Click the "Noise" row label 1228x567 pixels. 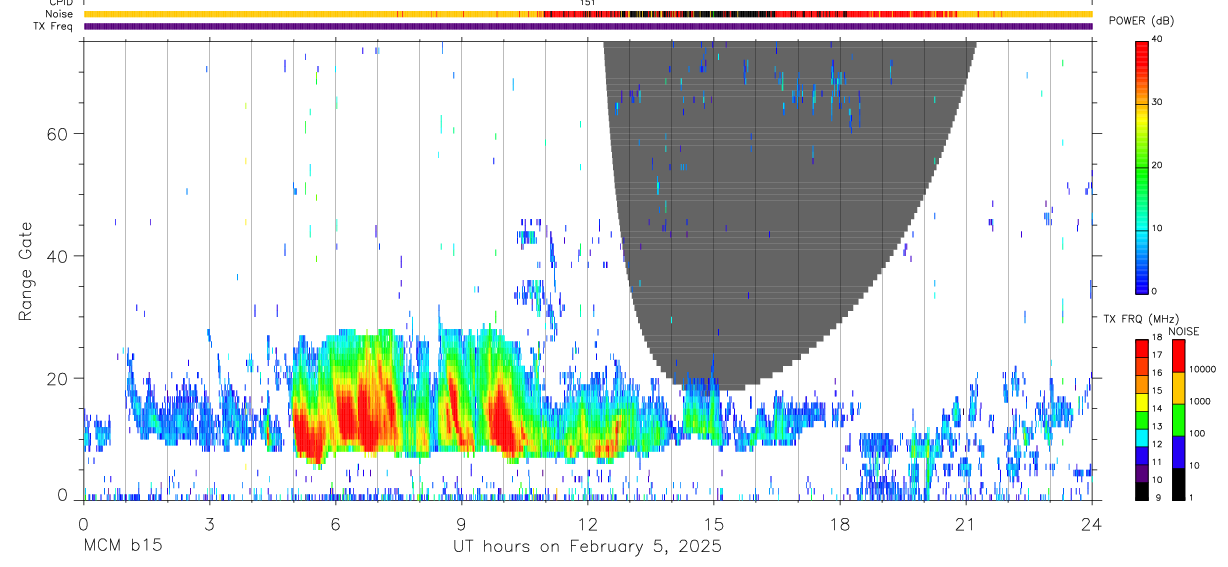[61, 14]
